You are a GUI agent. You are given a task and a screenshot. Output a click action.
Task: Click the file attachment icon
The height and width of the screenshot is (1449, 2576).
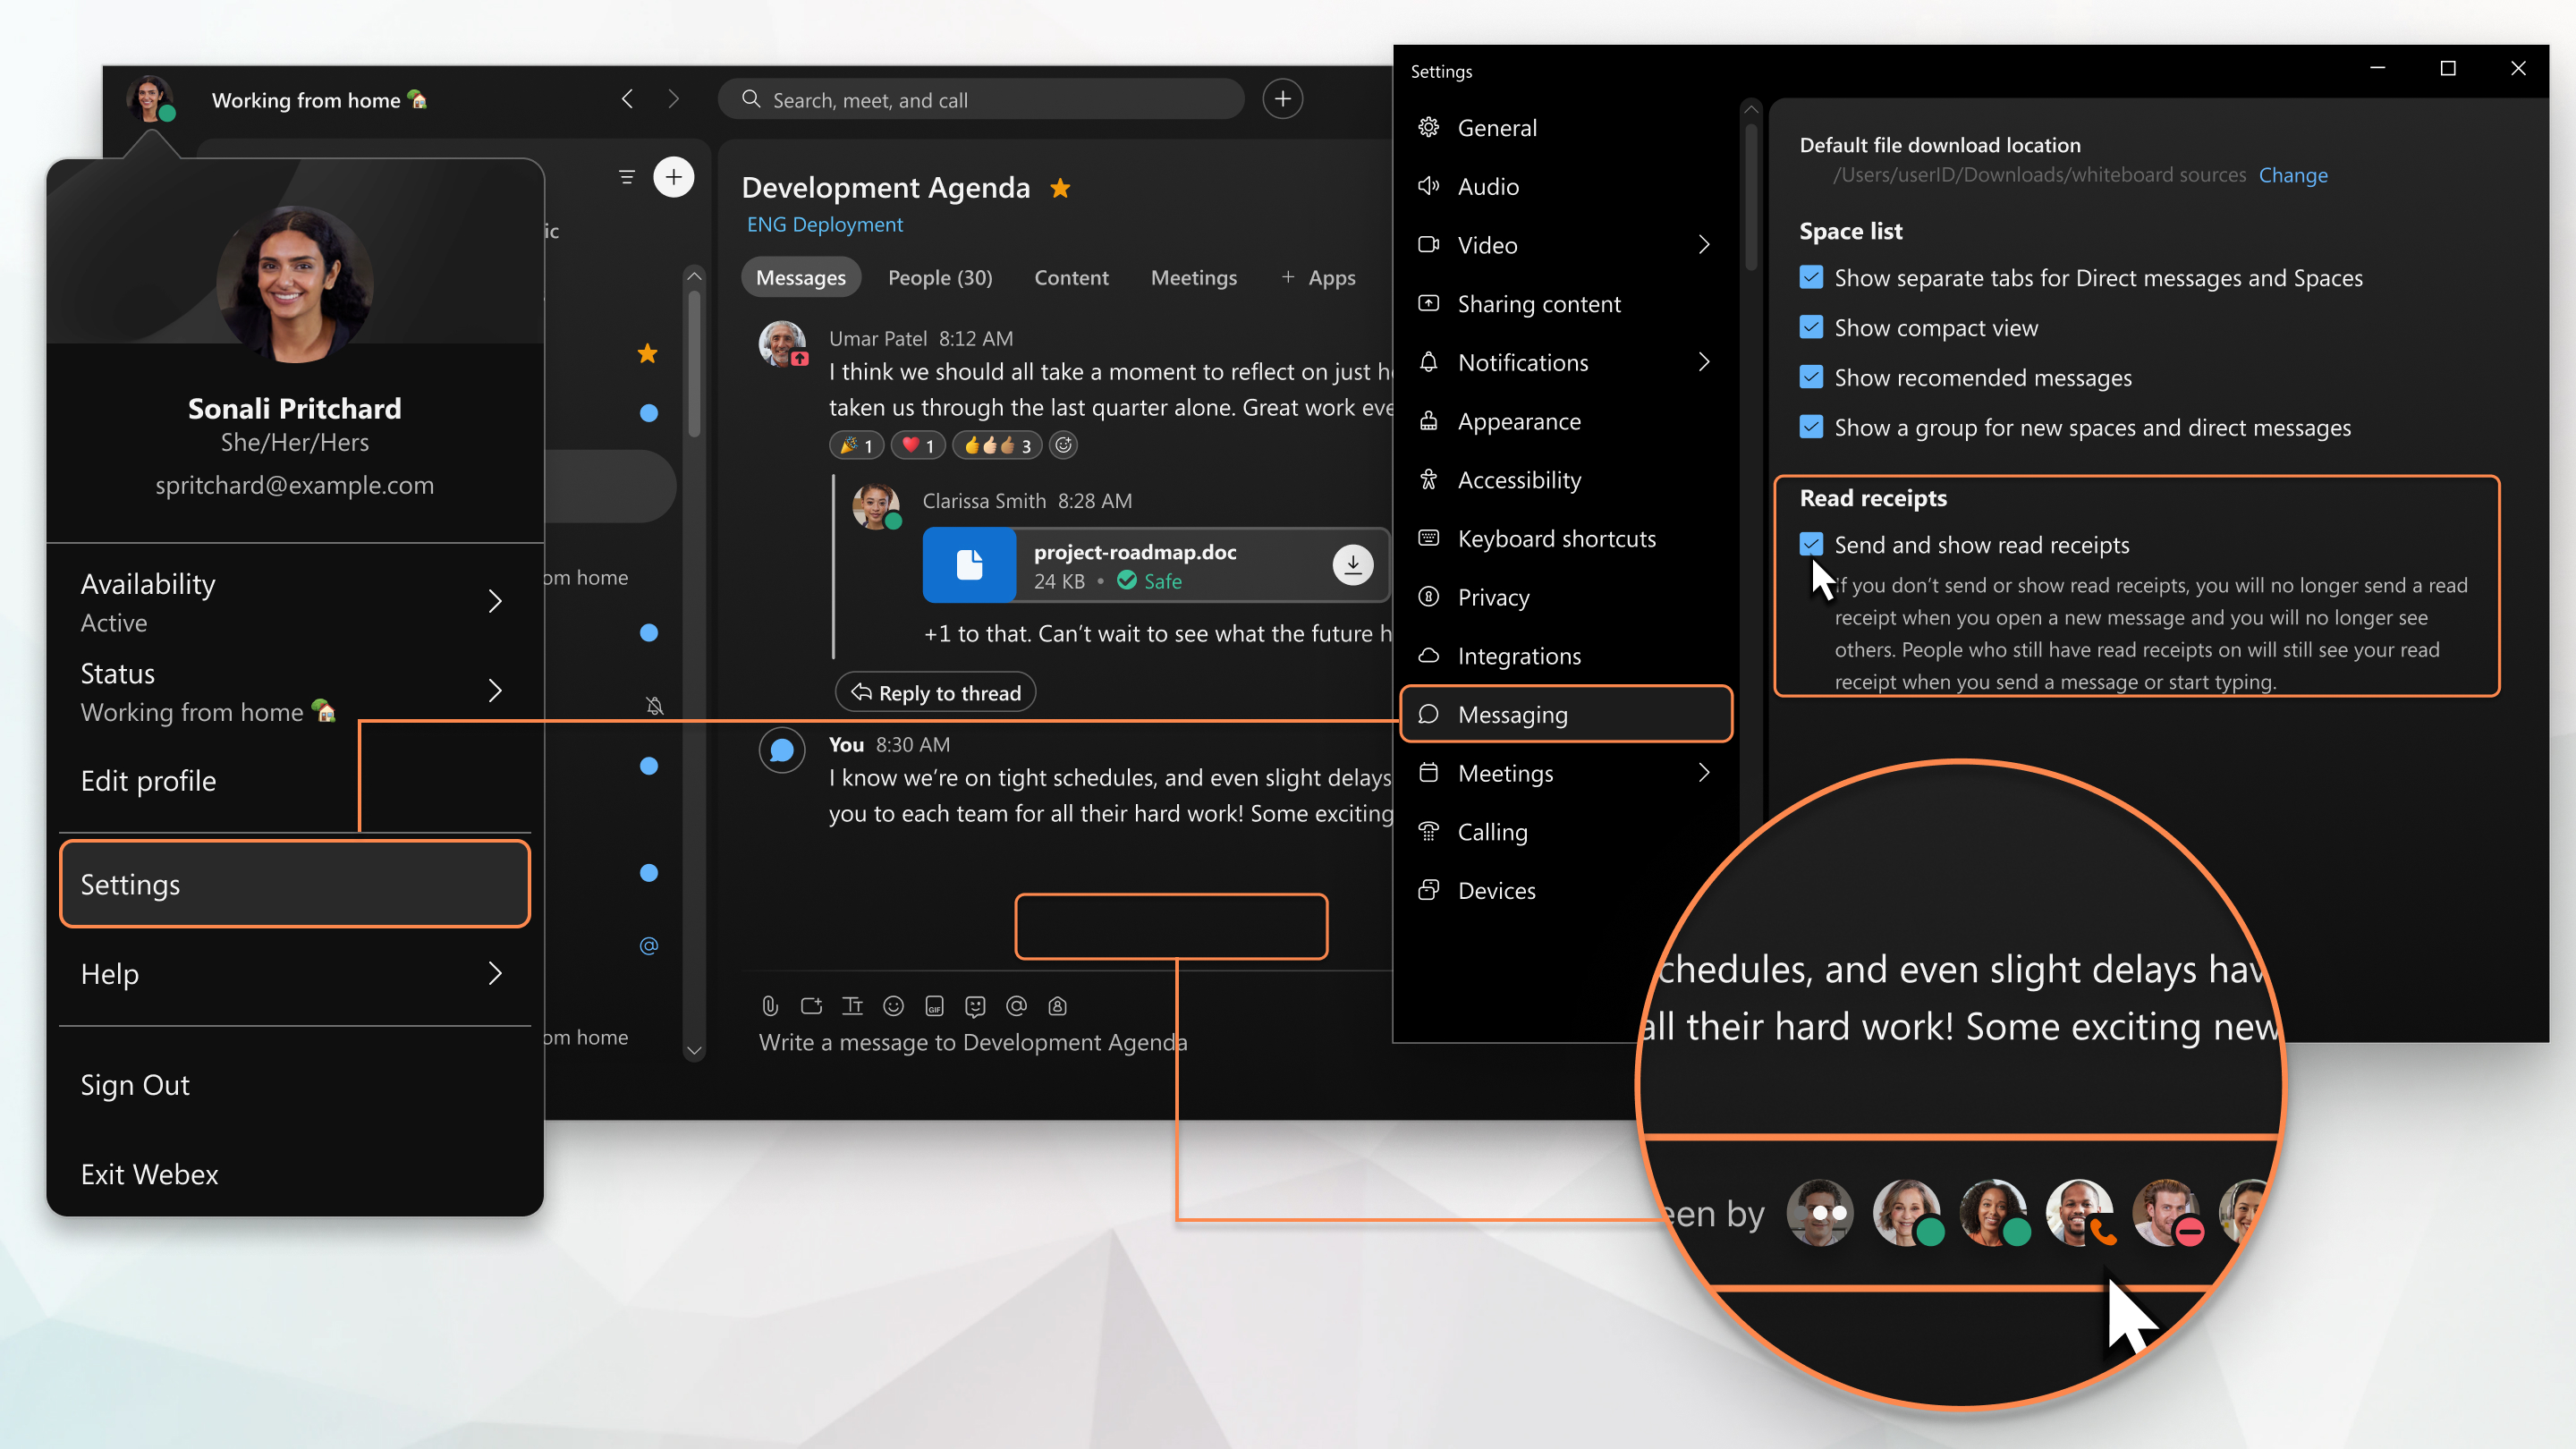[769, 1004]
